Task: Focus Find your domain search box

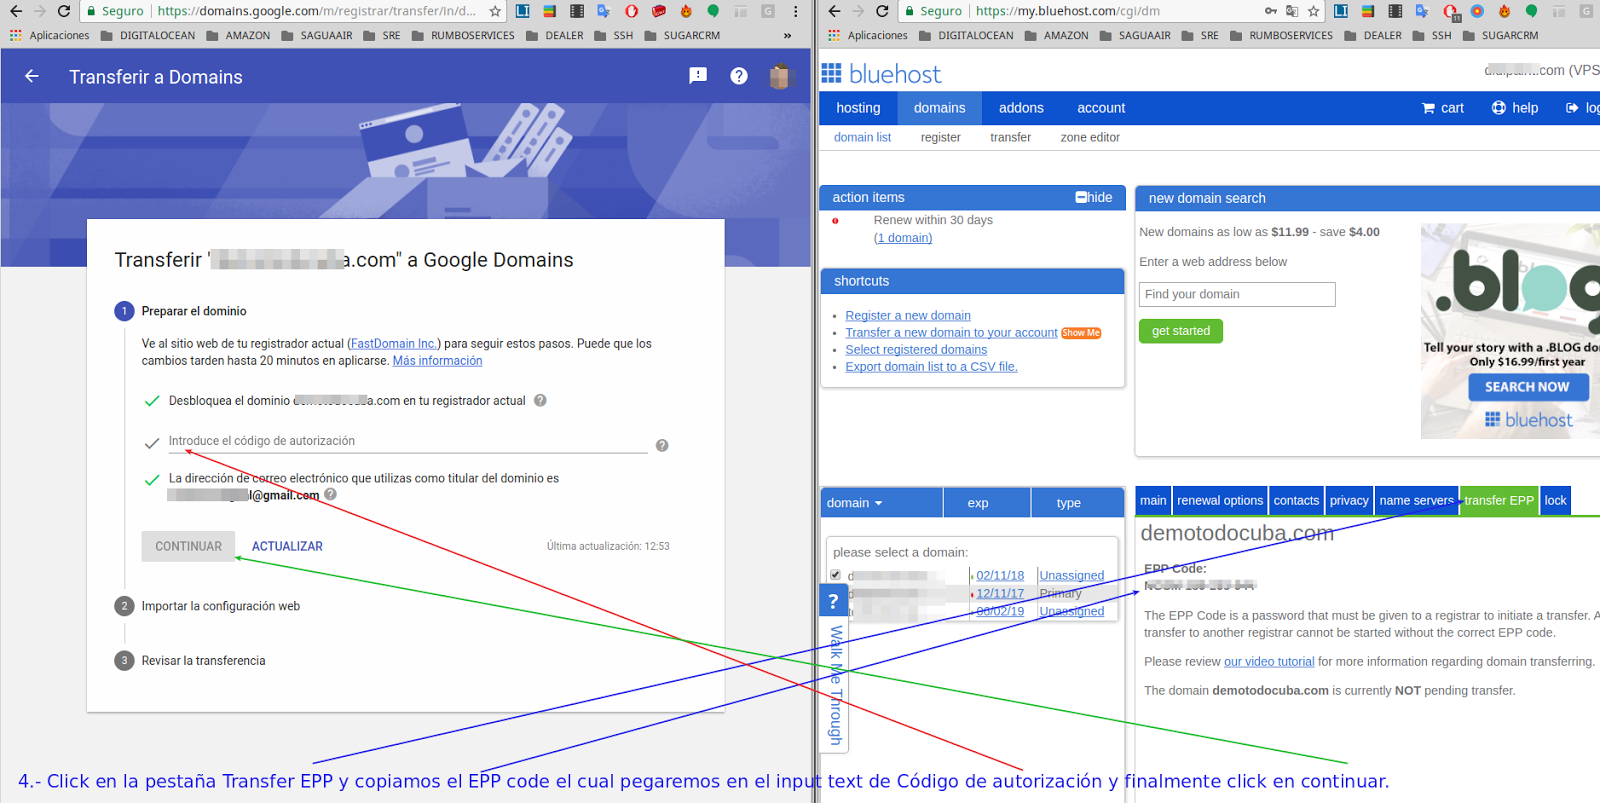Action: tap(1237, 294)
